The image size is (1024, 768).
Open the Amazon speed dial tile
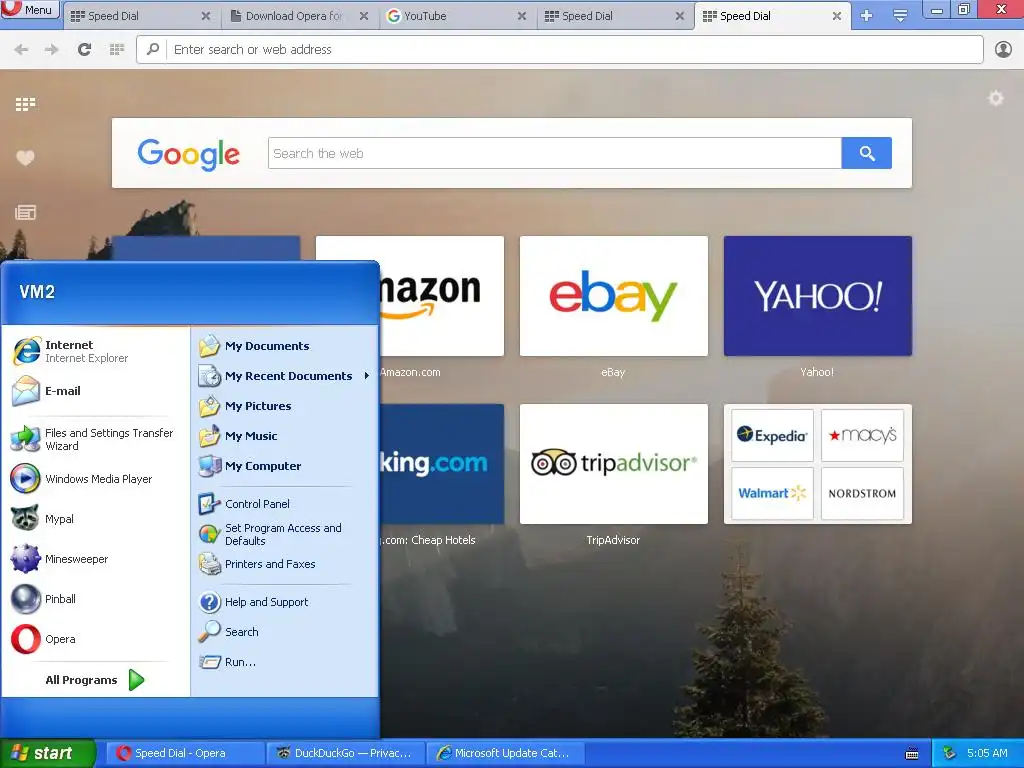[x=441, y=296]
